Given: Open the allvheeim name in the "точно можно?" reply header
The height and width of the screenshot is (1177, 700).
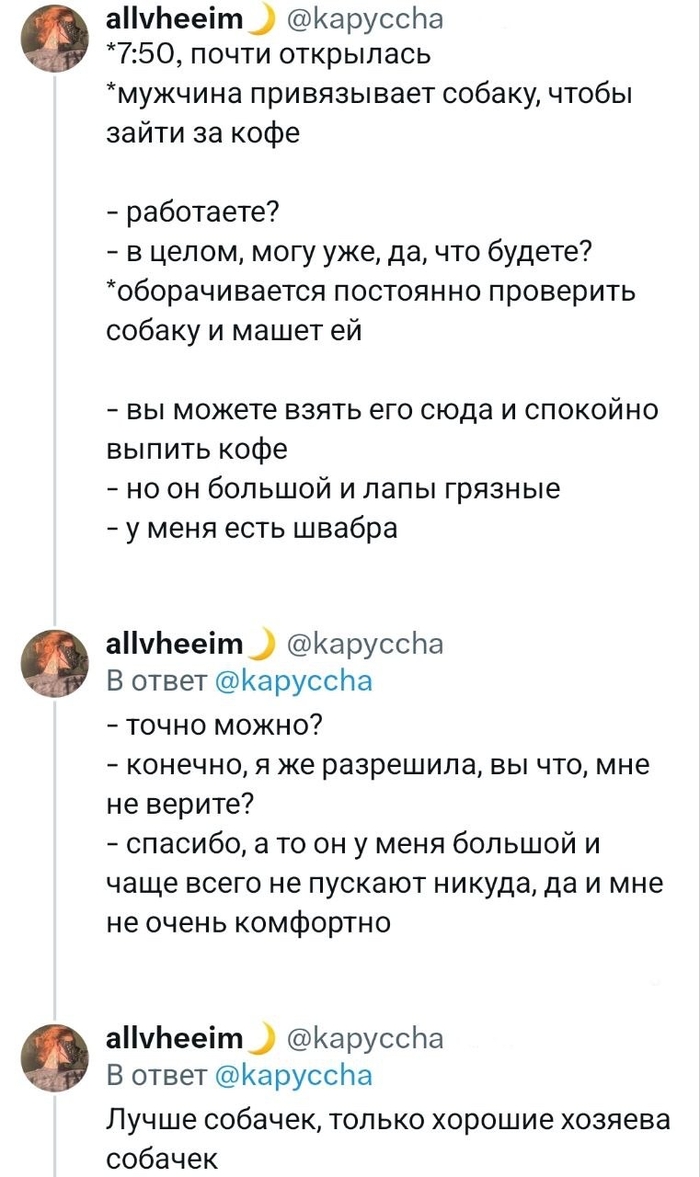Looking at the screenshot, I should tap(175, 641).
